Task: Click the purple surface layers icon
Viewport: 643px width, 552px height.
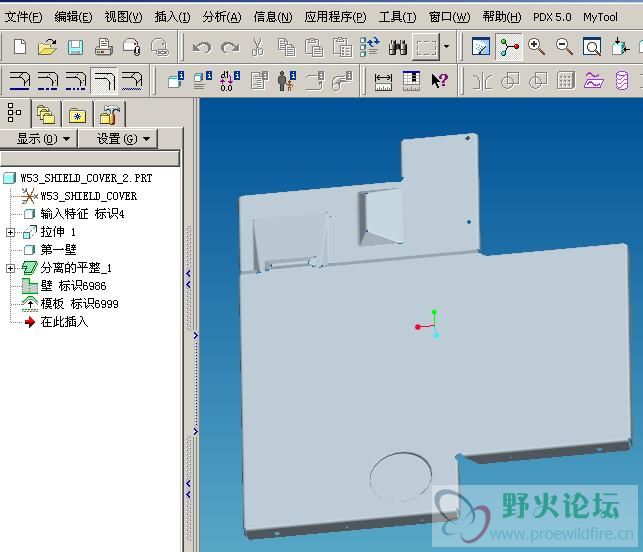Action: point(594,80)
